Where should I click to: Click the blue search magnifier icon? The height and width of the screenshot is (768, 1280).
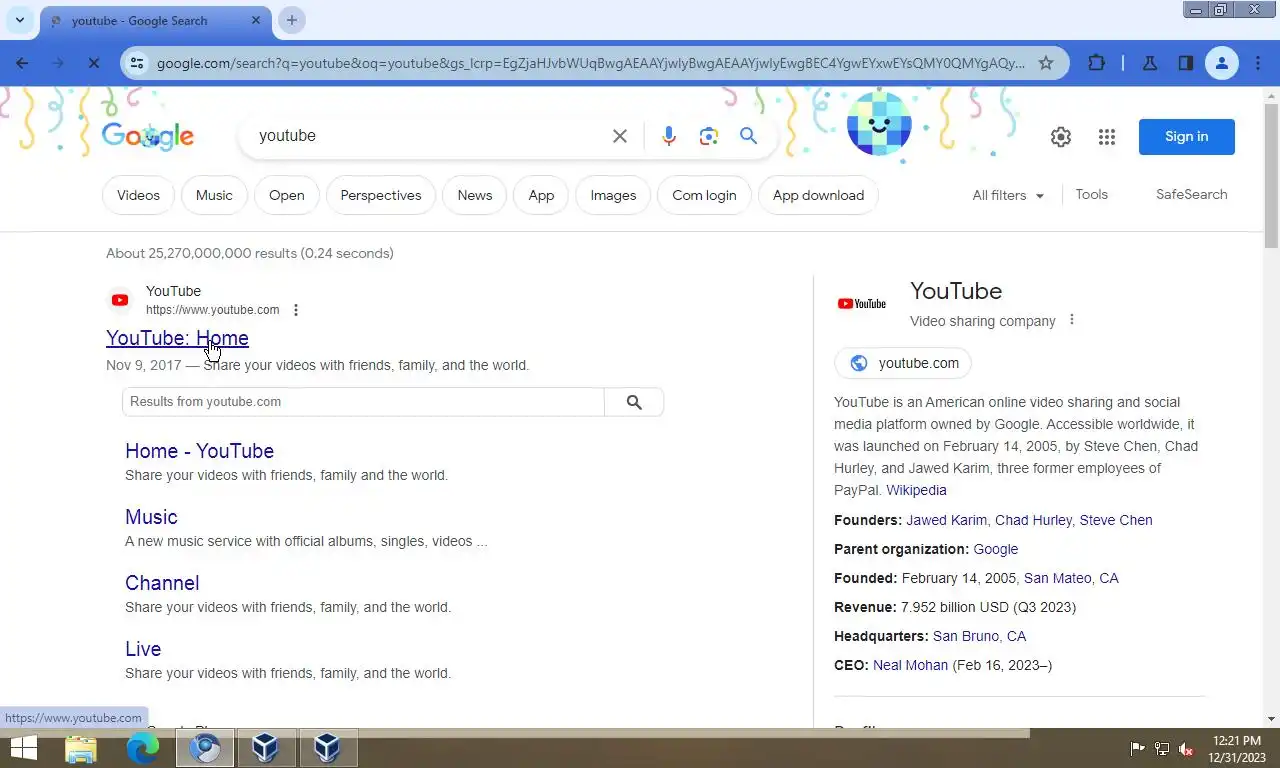(748, 136)
